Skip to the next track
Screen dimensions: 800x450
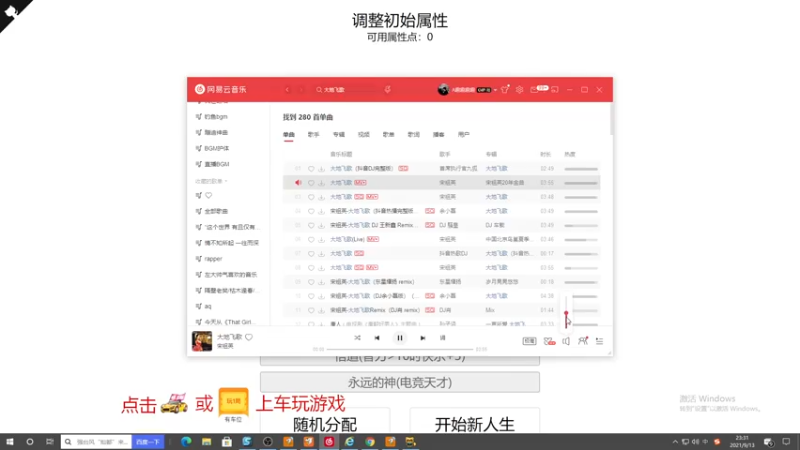[422, 338]
